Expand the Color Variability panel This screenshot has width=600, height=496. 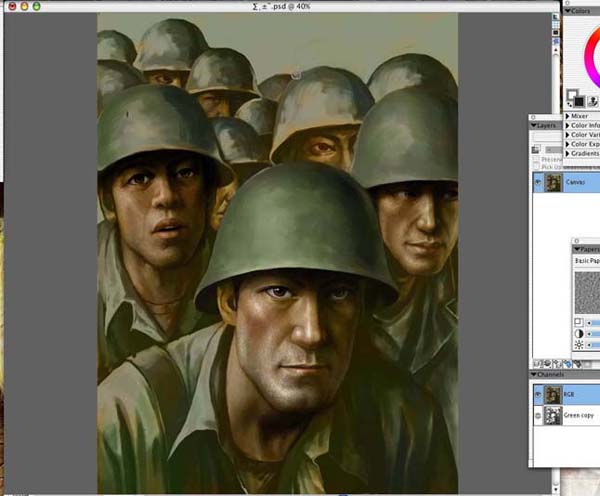point(568,135)
